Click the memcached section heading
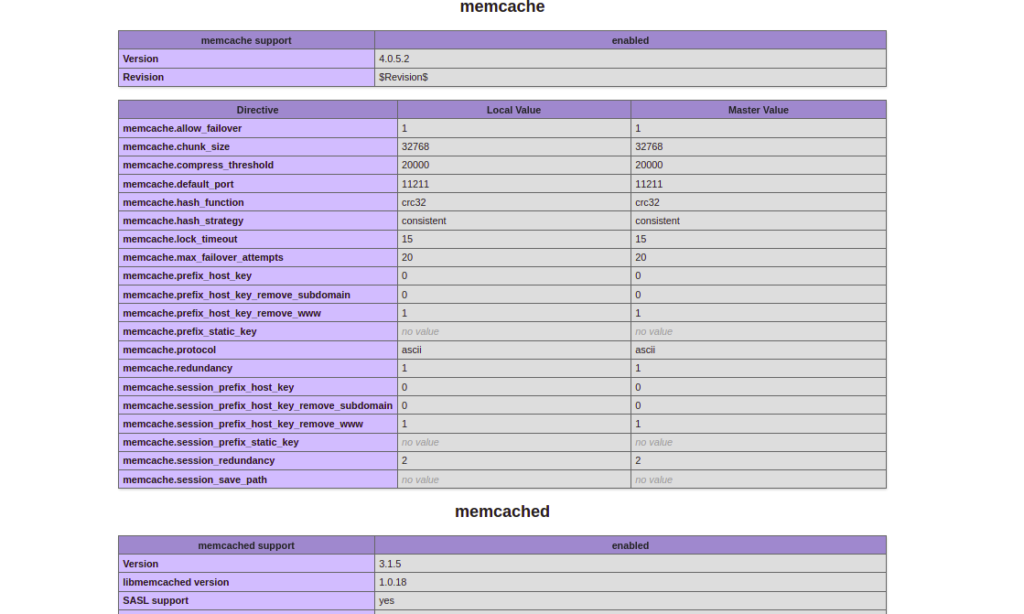Screen dimensions: 1024x614 [502, 511]
